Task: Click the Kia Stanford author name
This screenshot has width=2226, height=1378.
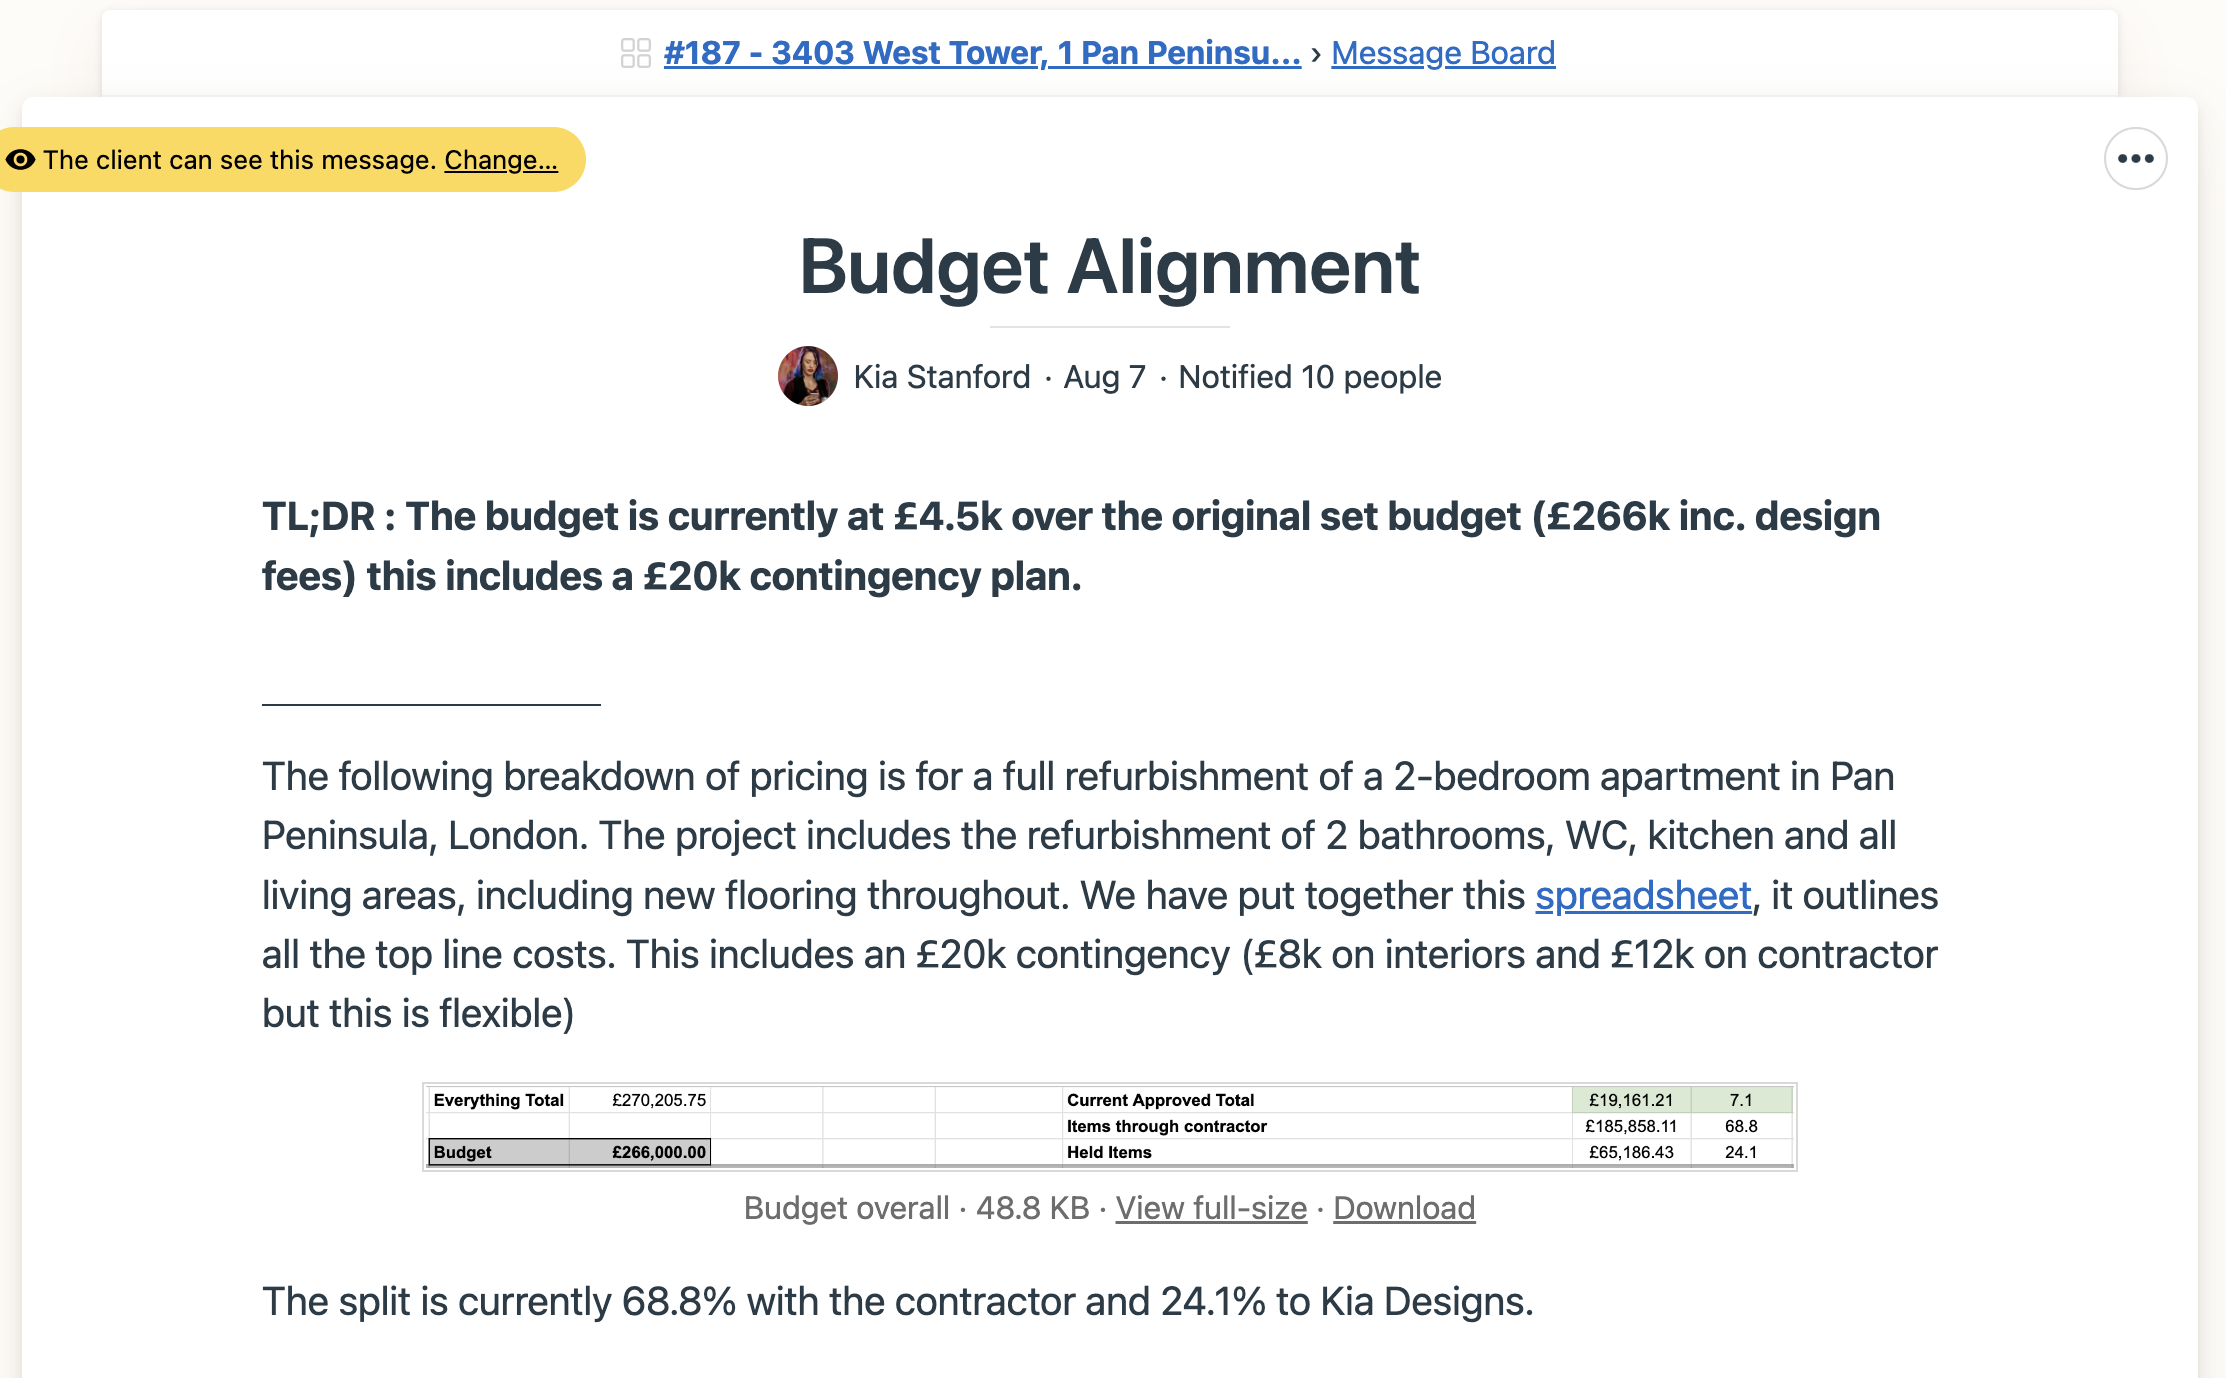Action: 942,377
